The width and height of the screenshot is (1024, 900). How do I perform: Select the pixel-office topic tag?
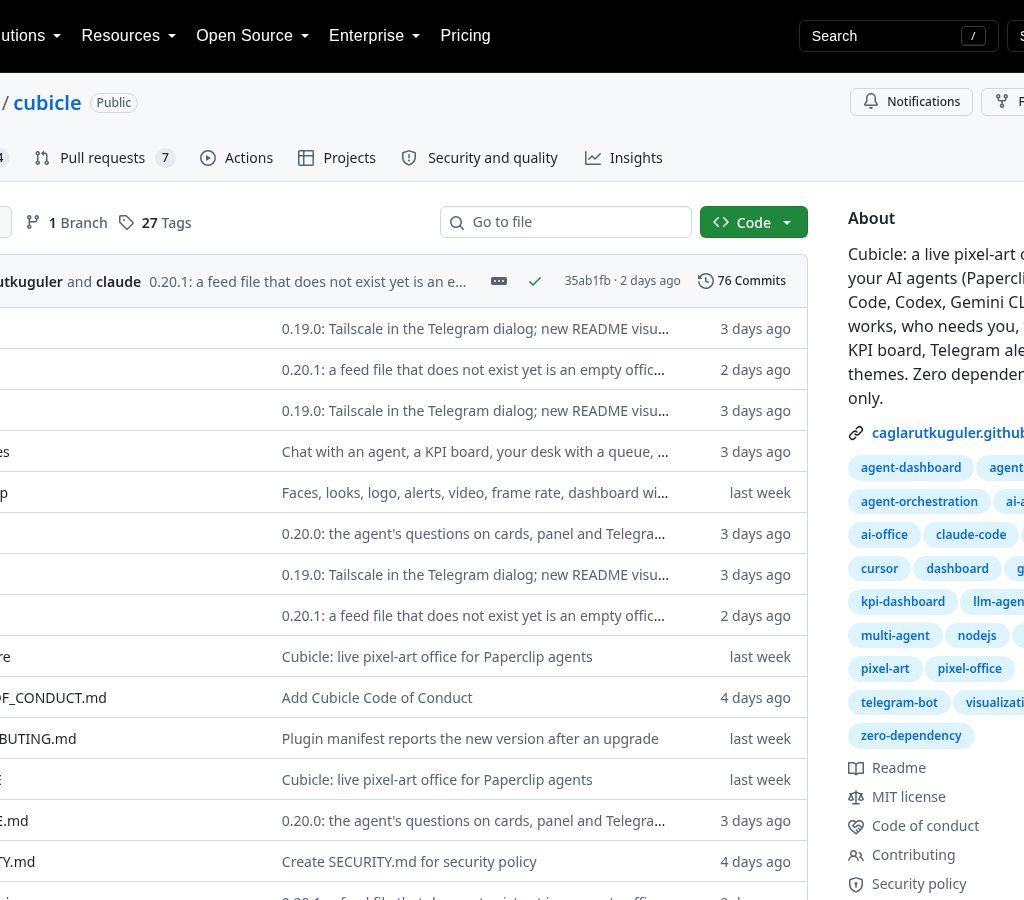(969, 669)
